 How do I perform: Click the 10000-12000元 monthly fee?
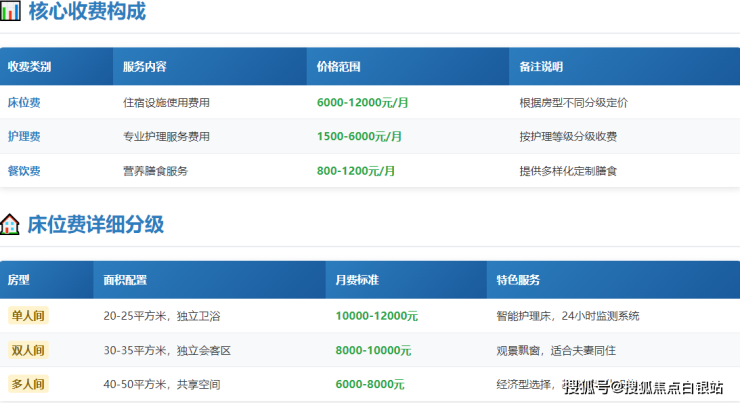click(377, 316)
